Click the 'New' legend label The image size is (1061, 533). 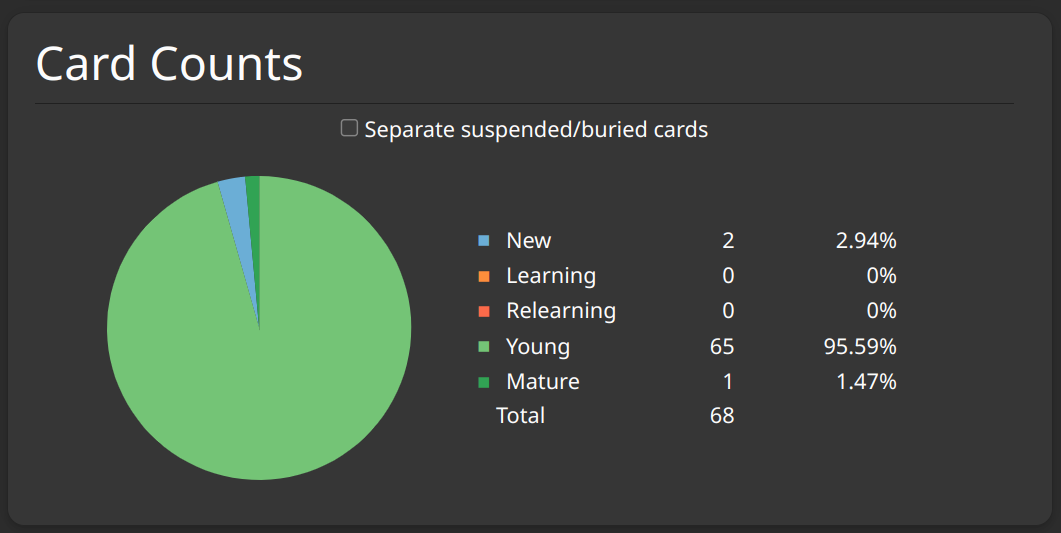point(528,240)
